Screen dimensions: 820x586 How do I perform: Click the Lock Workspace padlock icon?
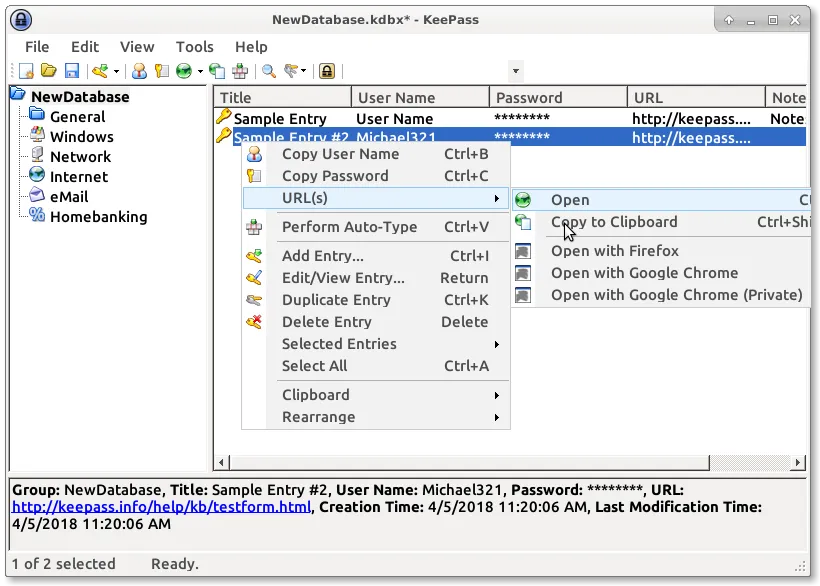pos(326,71)
